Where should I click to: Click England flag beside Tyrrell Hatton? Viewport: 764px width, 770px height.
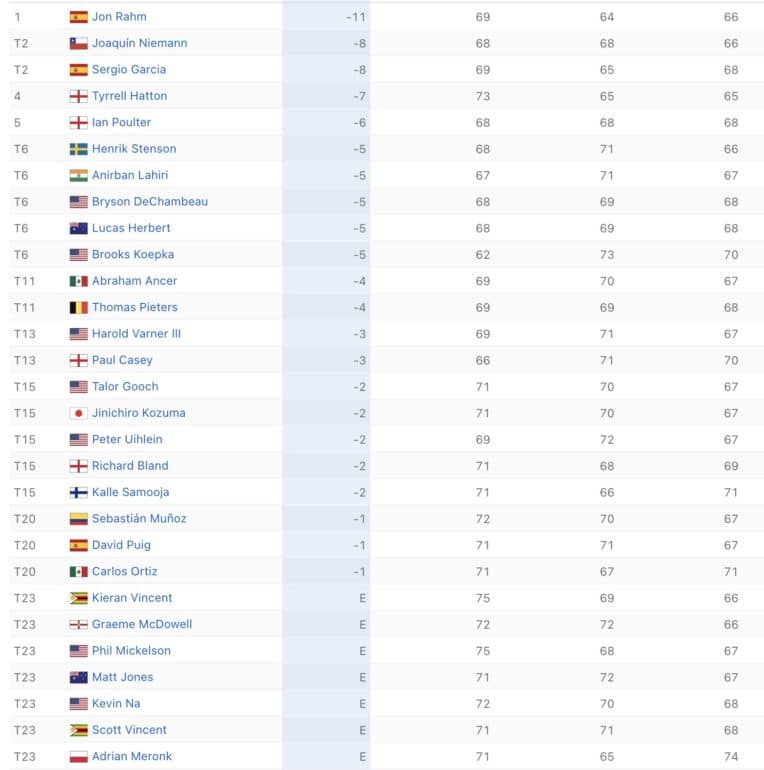point(79,96)
